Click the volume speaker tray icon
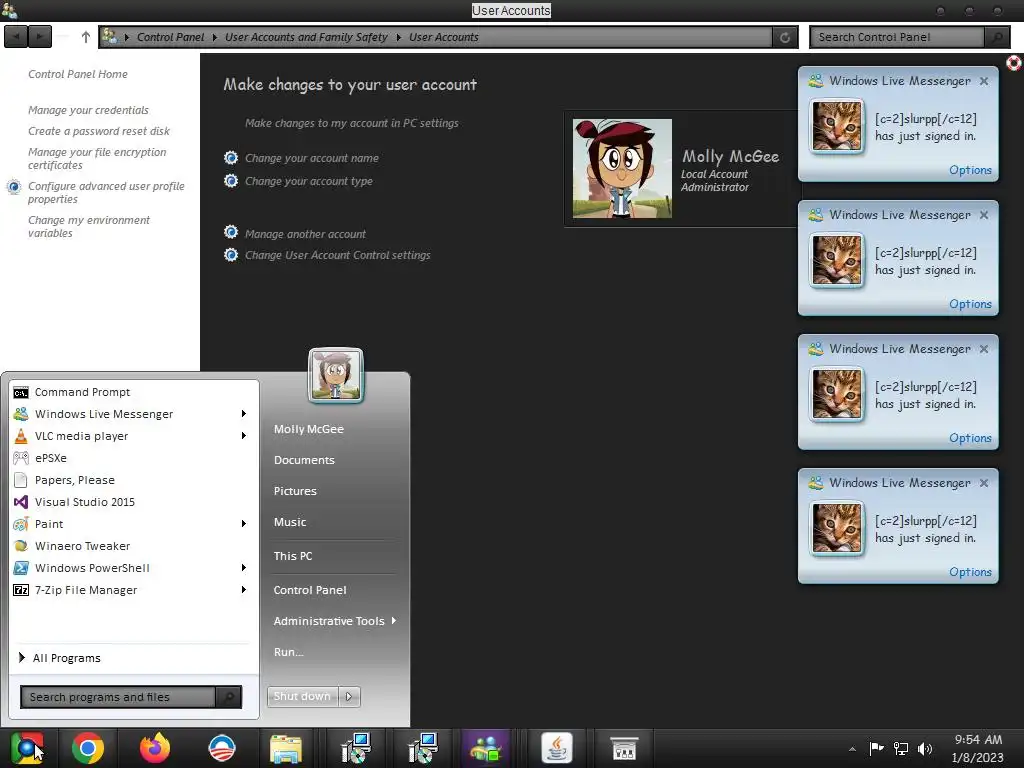Viewport: 1024px width, 768px height. (x=925, y=748)
